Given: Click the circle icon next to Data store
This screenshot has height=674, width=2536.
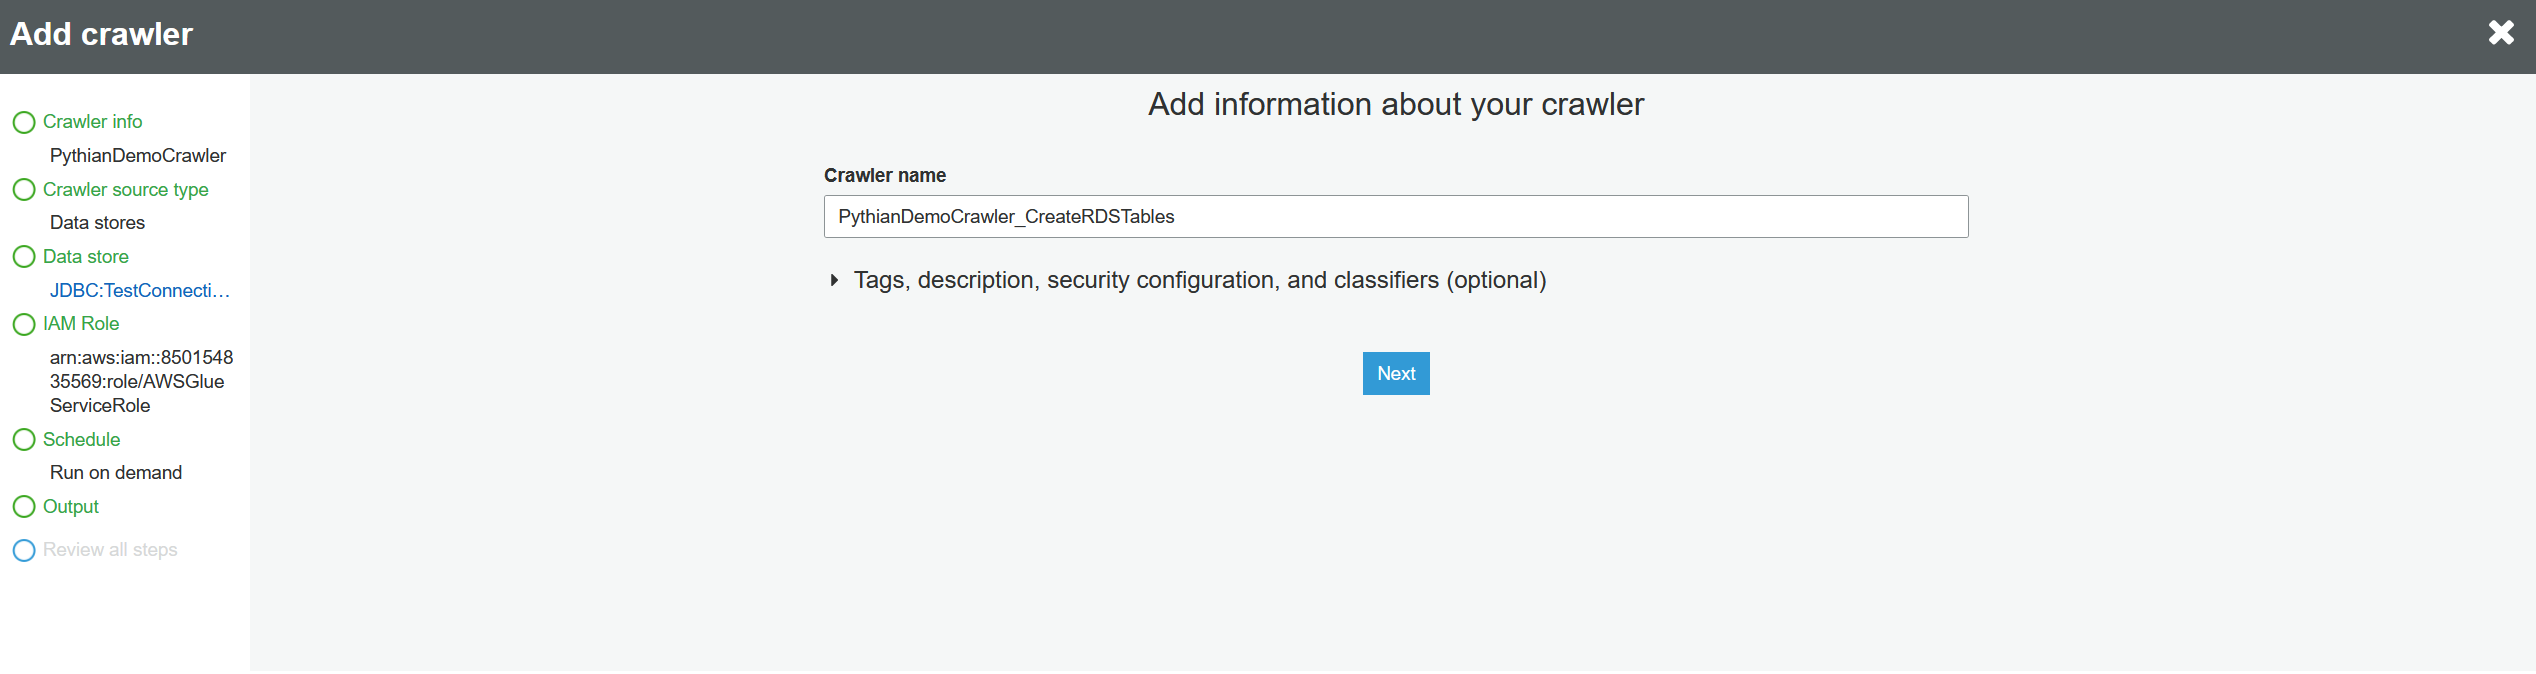Looking at the screenshot, I should pos(24,257).
